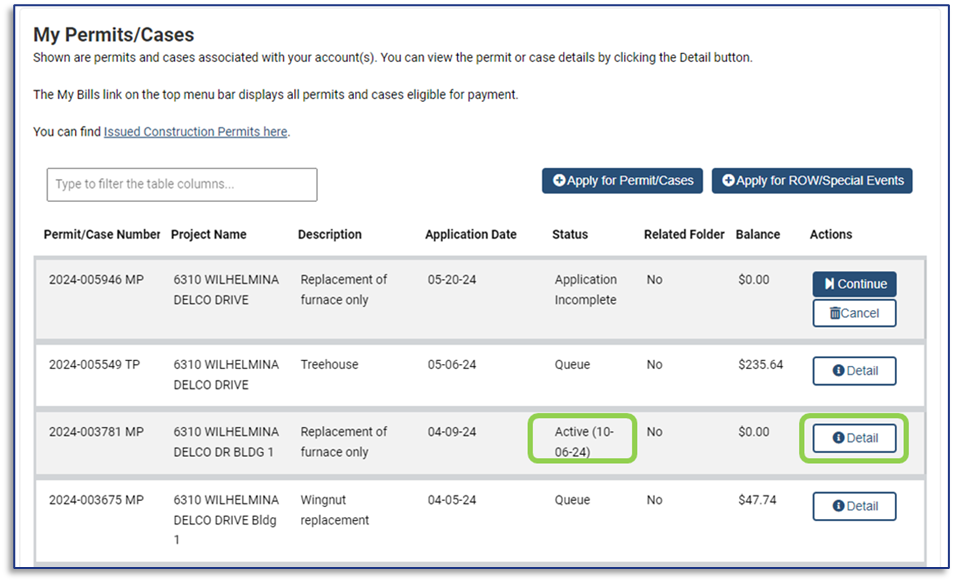Screen dimensions: 954x582
Task: Cancel the incomplete furnace replacement application
Action: (x=854, y=313)
